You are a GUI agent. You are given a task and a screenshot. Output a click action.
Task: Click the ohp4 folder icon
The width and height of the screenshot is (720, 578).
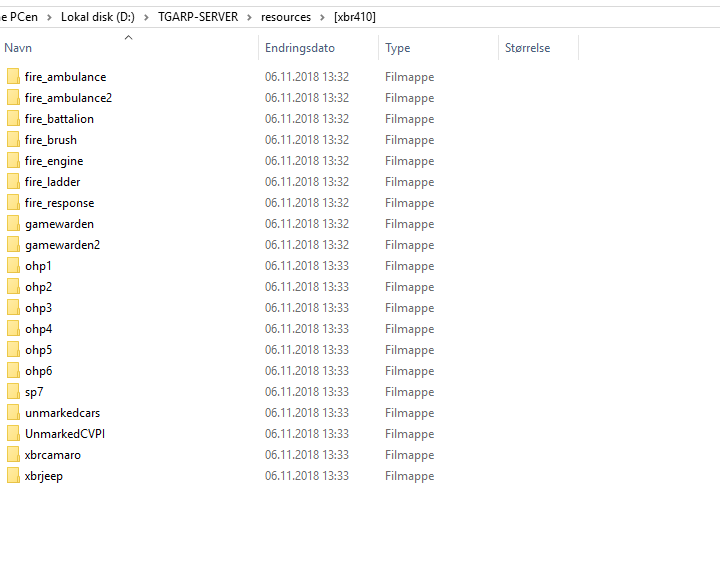pos(13,329)
